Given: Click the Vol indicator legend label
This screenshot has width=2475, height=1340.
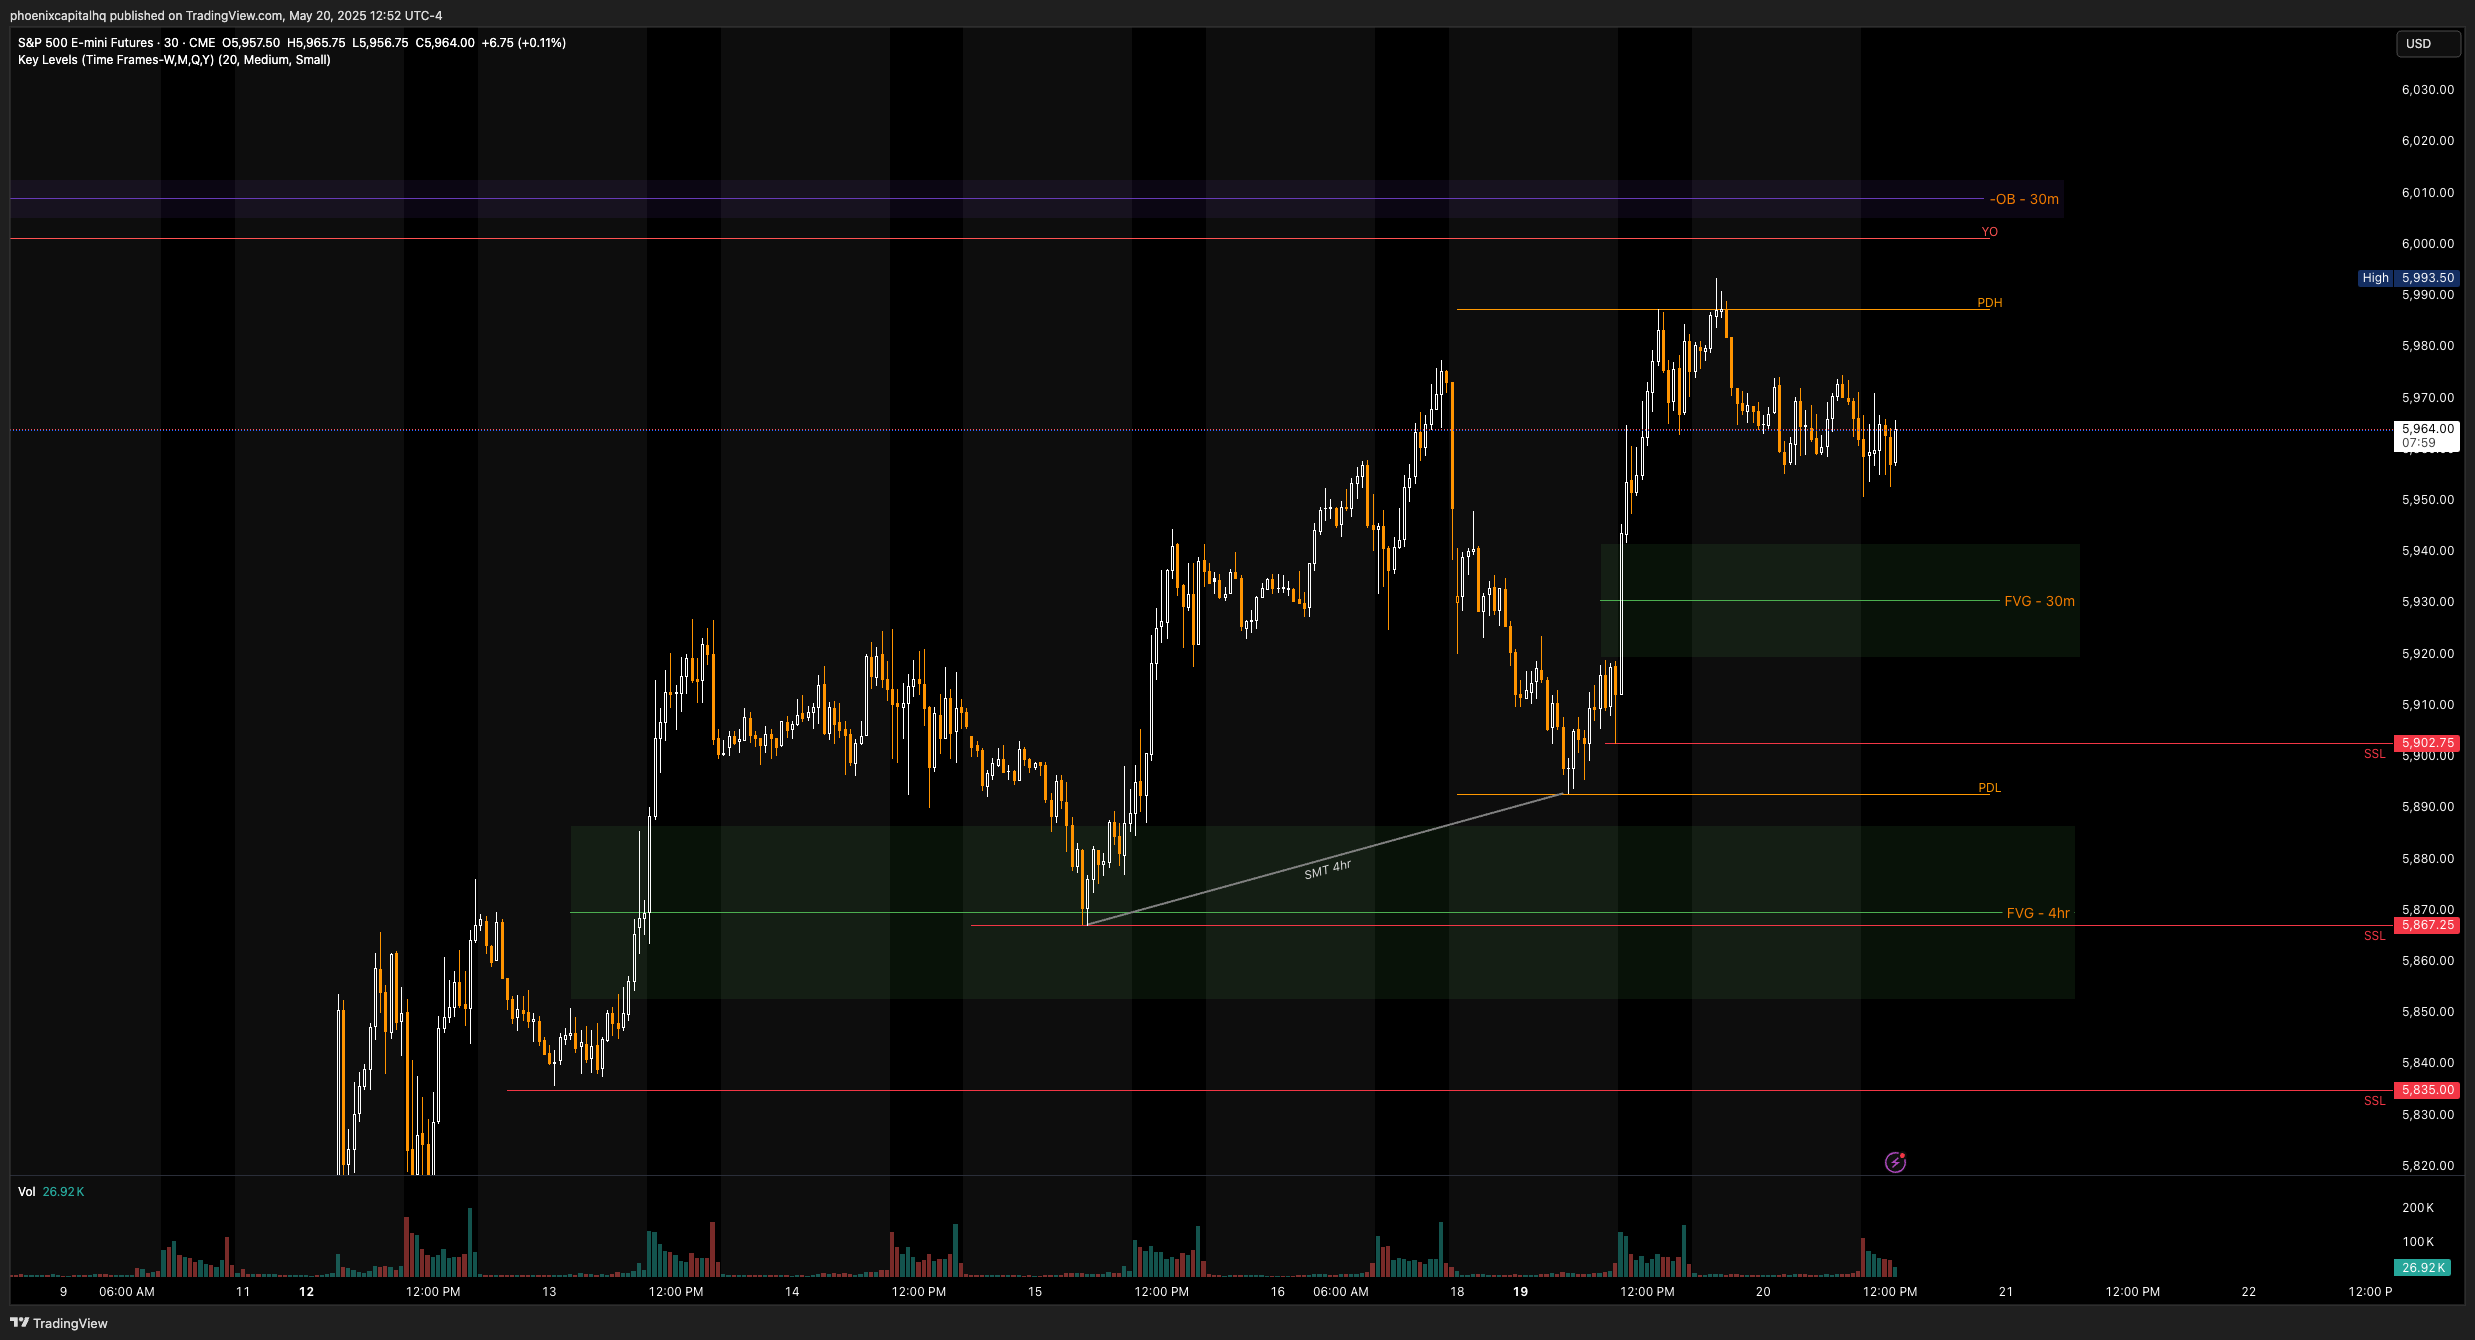Looking at the screenshot, I should pyautogui.click(x=27, y=1192).
